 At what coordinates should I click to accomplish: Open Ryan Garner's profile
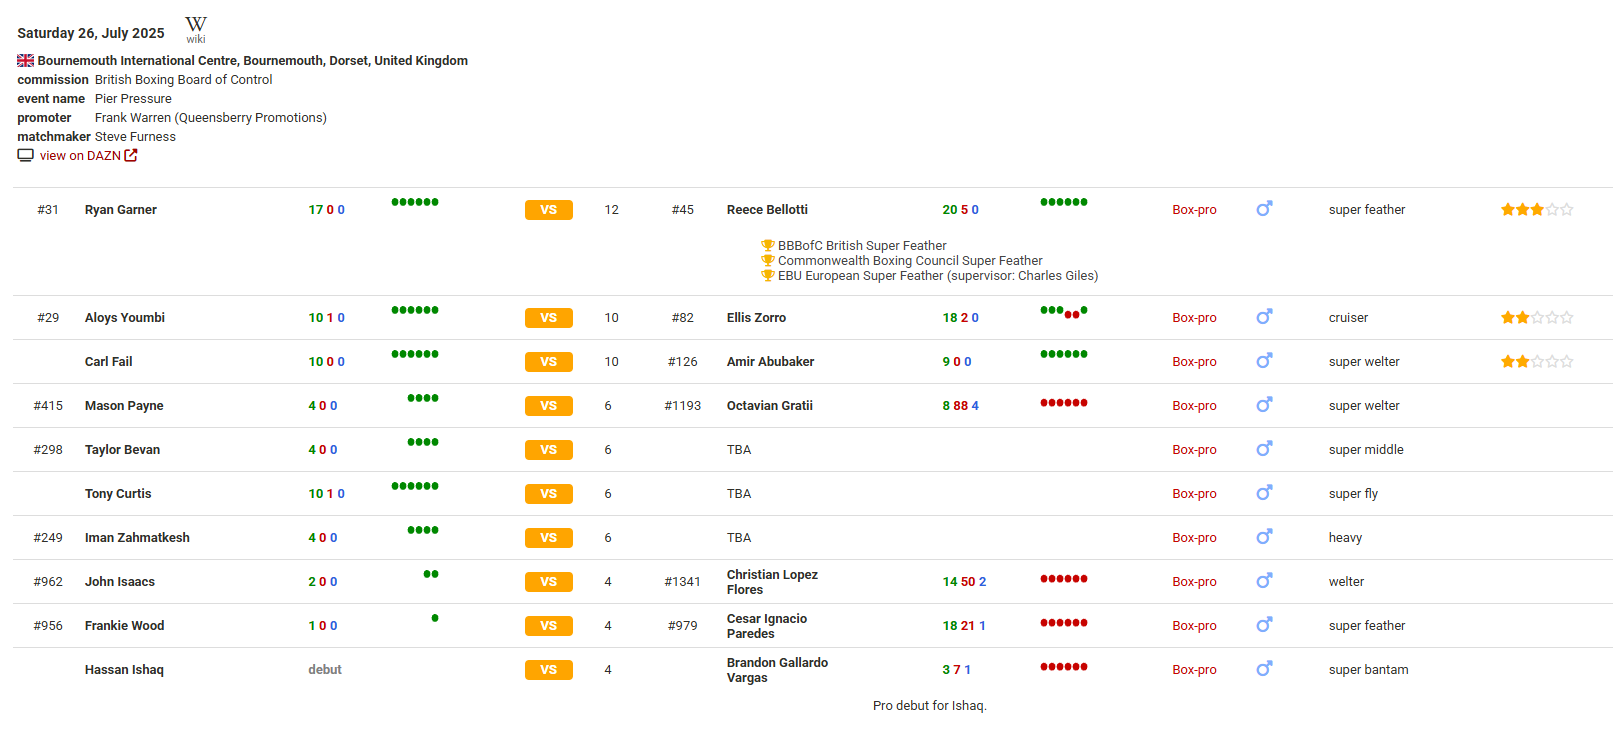click(x=121, y=210)
